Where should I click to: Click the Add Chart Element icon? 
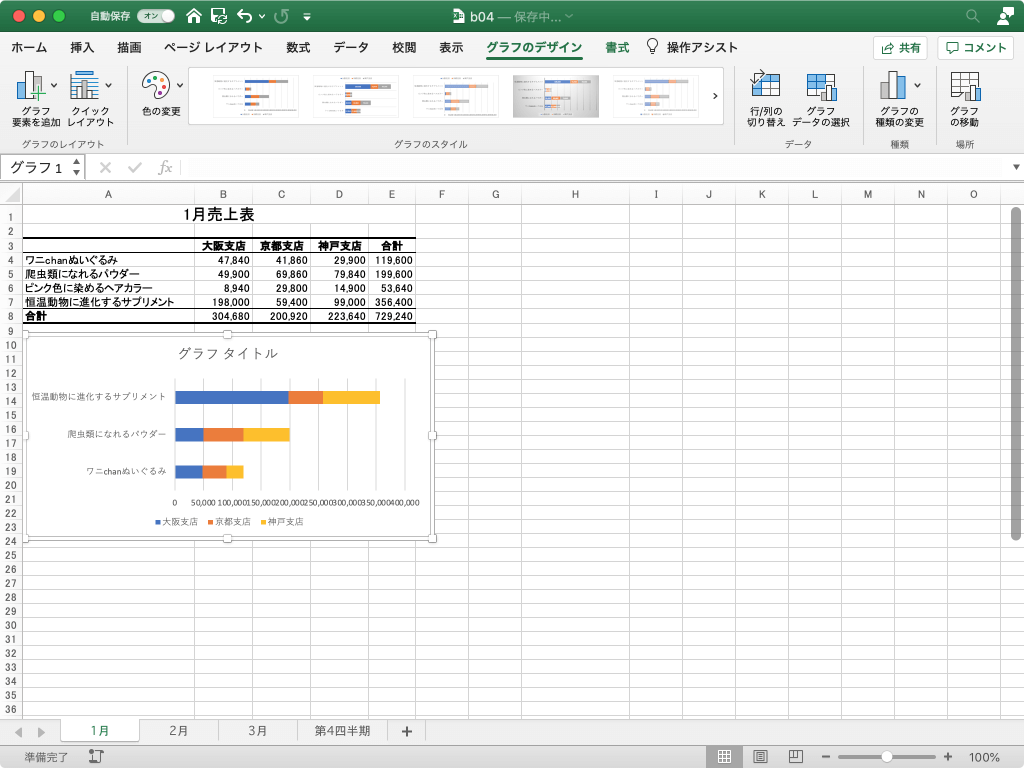coord(30,86)
